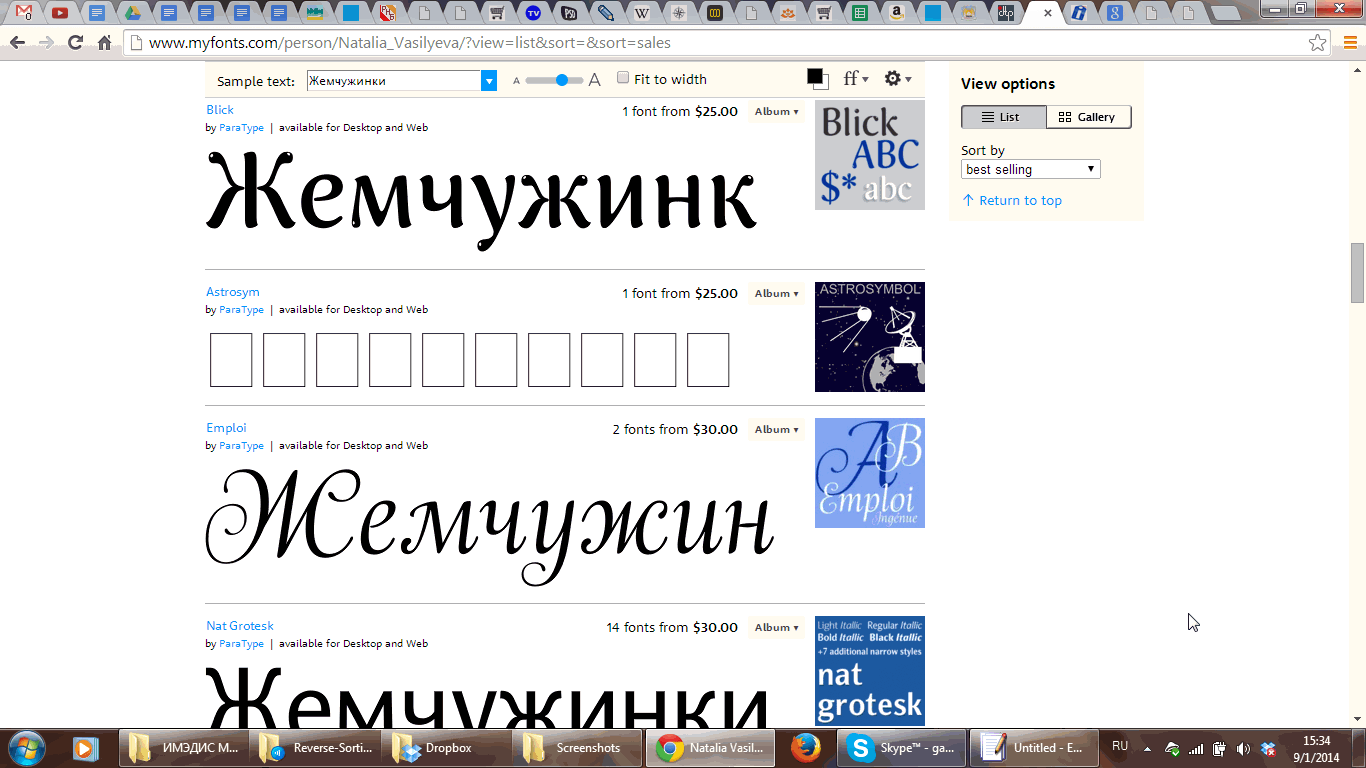Image resolution: width=1366 pixels, height=768 pixels.
Task: Switch to the YouTube browser tab
Action: tap(60, 13)
